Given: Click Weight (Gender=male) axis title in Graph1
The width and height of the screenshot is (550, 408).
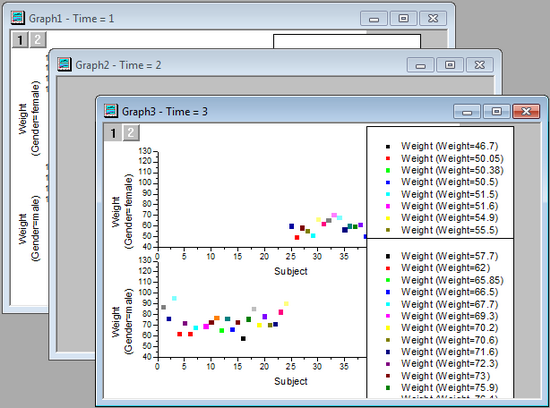Looking at the screenshot, I should [x=29, y=229].
